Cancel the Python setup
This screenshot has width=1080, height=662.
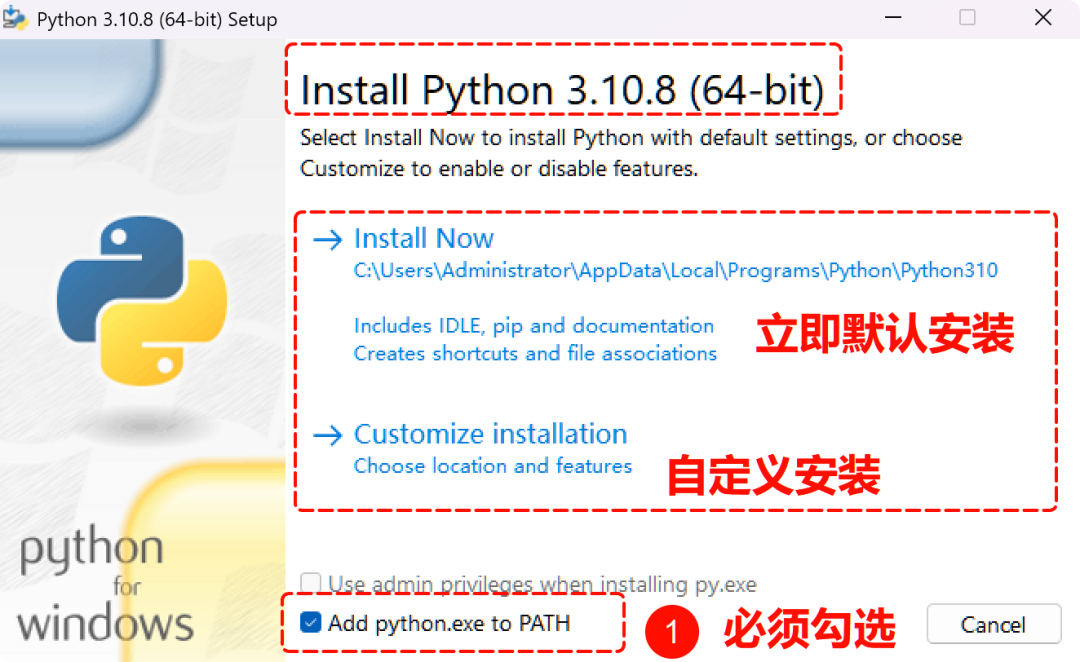(x=993, y=624)
